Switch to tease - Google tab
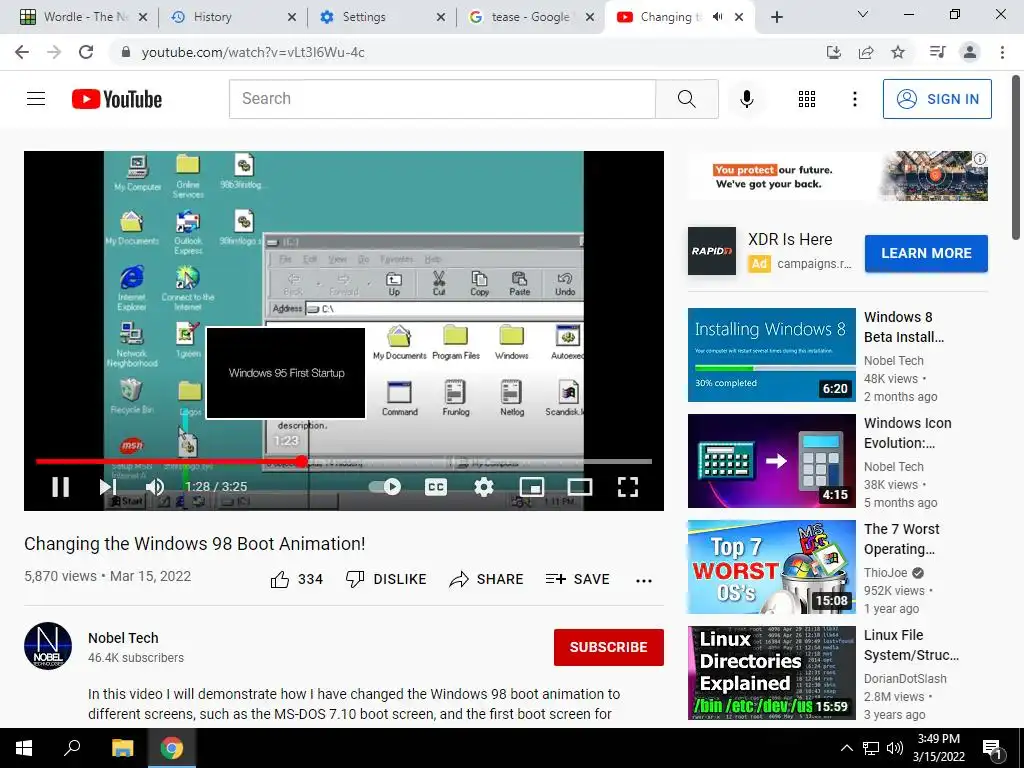This screenshot has width=1024, height=768. click(530, 17)
